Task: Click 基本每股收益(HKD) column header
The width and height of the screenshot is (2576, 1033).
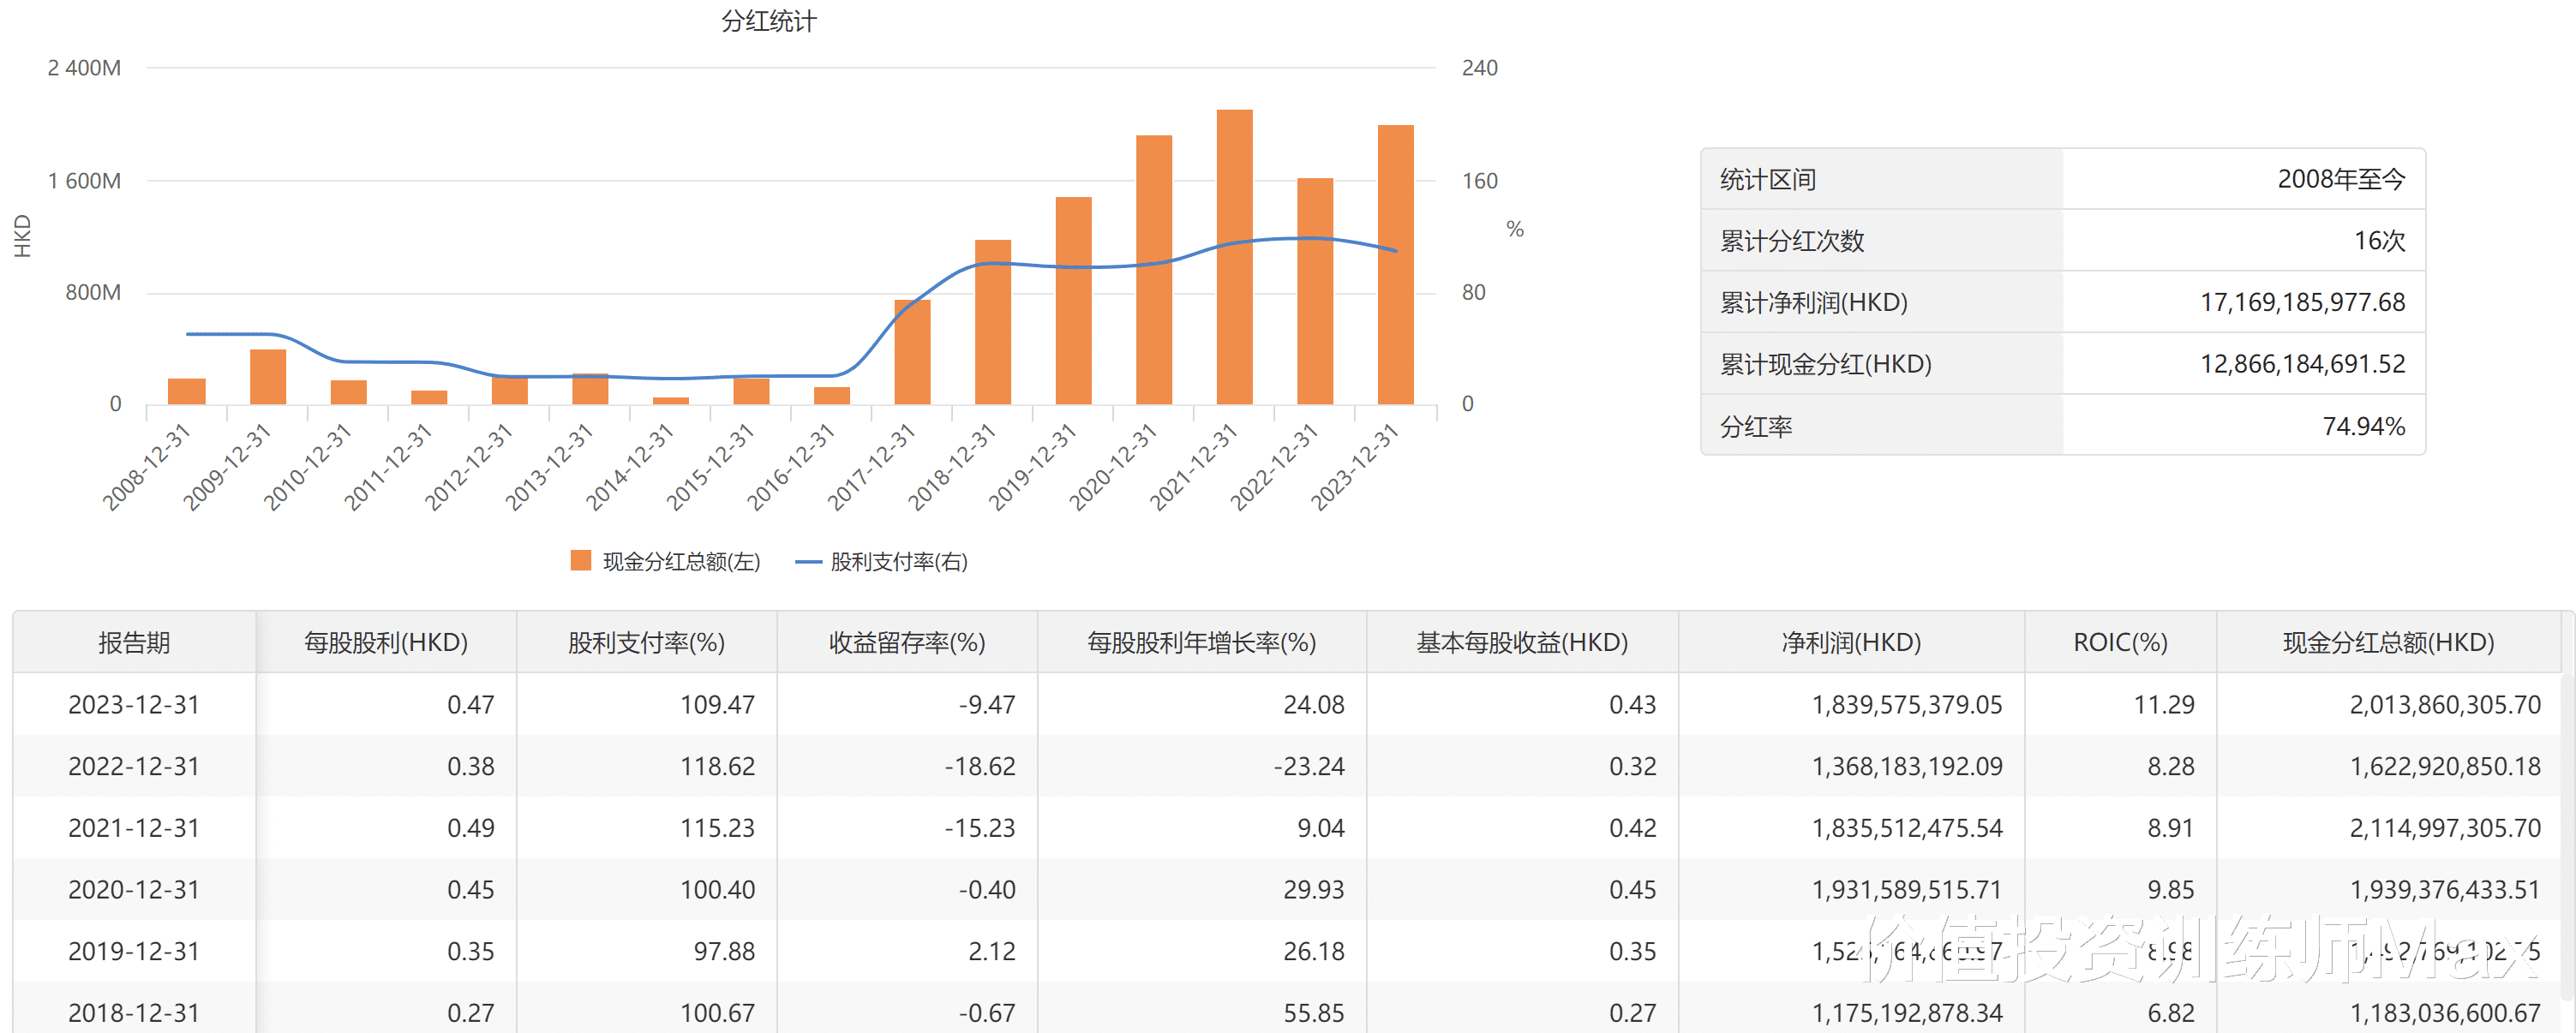Action: pyautogui.click(x=1521, y=642)
